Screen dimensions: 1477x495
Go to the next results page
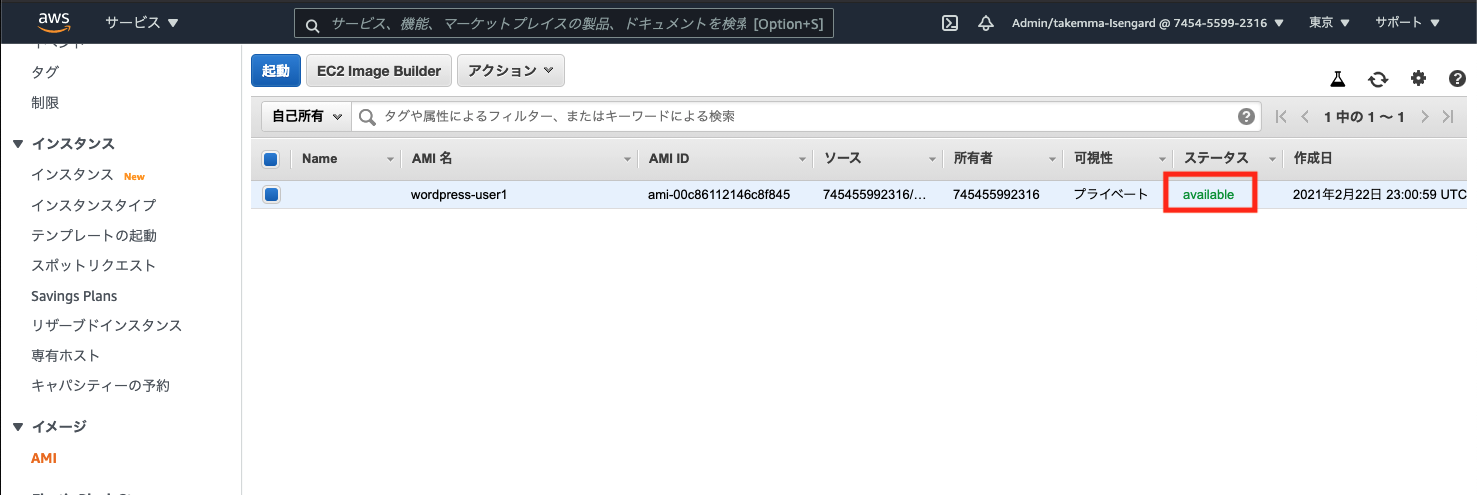(x=1425, y=117)
